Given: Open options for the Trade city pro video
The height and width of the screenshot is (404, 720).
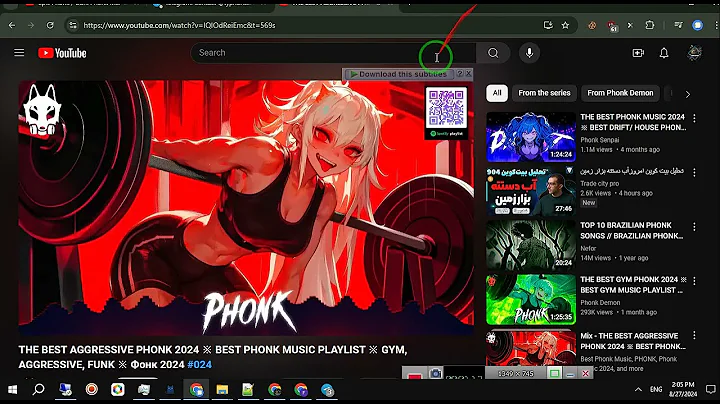Looking at the screenshot, I should click(694, 172).
